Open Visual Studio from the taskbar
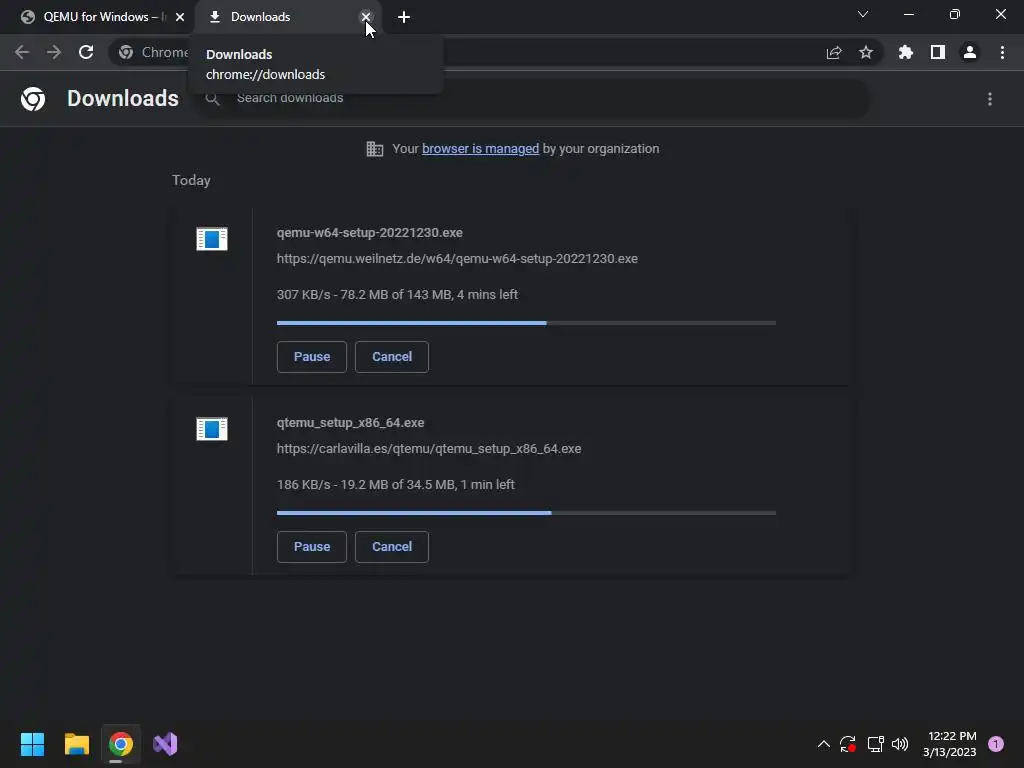Screen dimensions: 1024x768 (x=165, y=744)
